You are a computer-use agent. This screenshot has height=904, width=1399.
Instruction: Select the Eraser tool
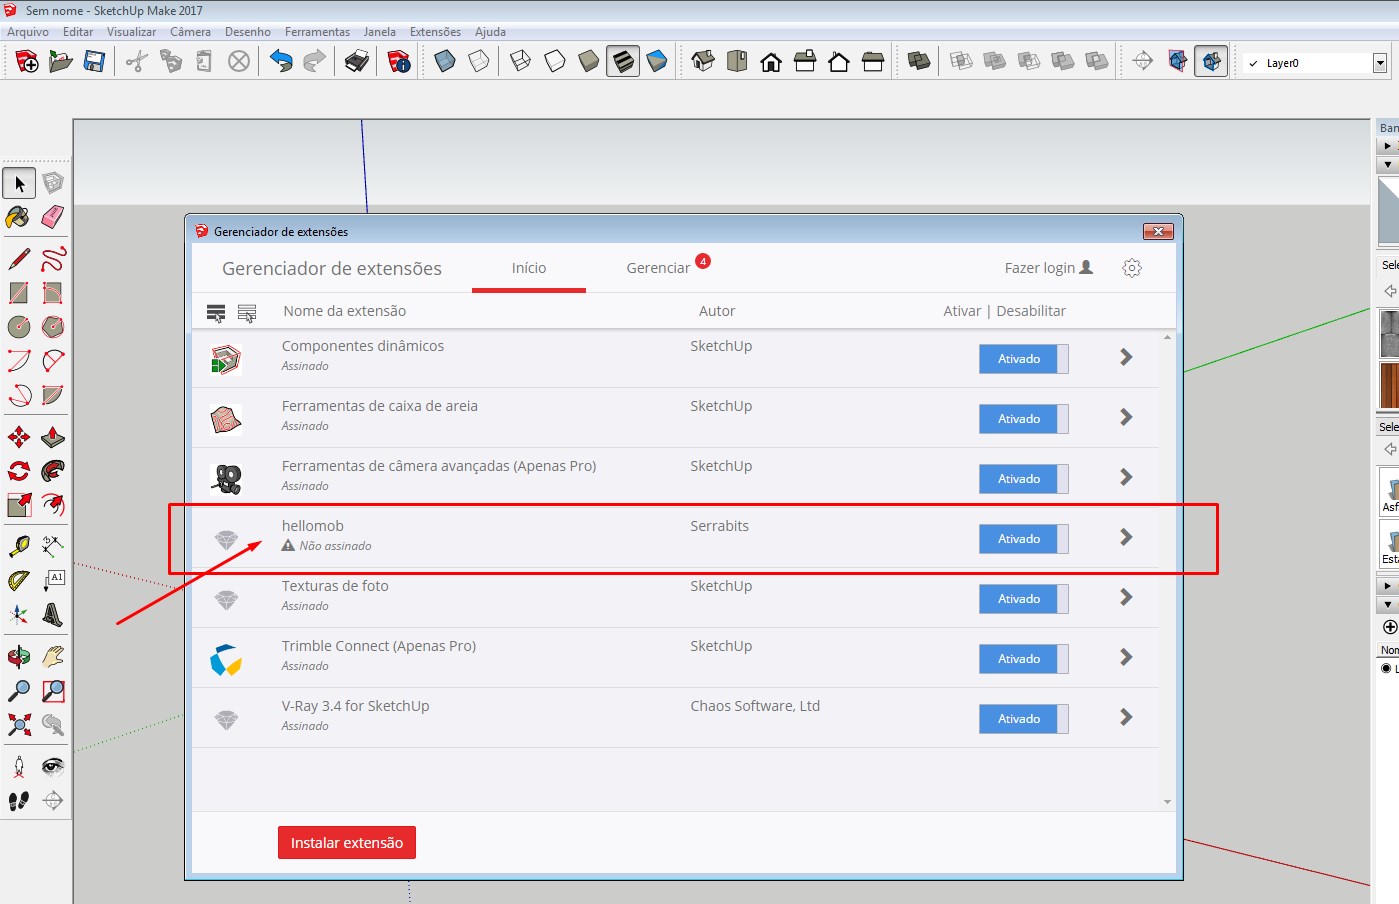tap(53, 217)
